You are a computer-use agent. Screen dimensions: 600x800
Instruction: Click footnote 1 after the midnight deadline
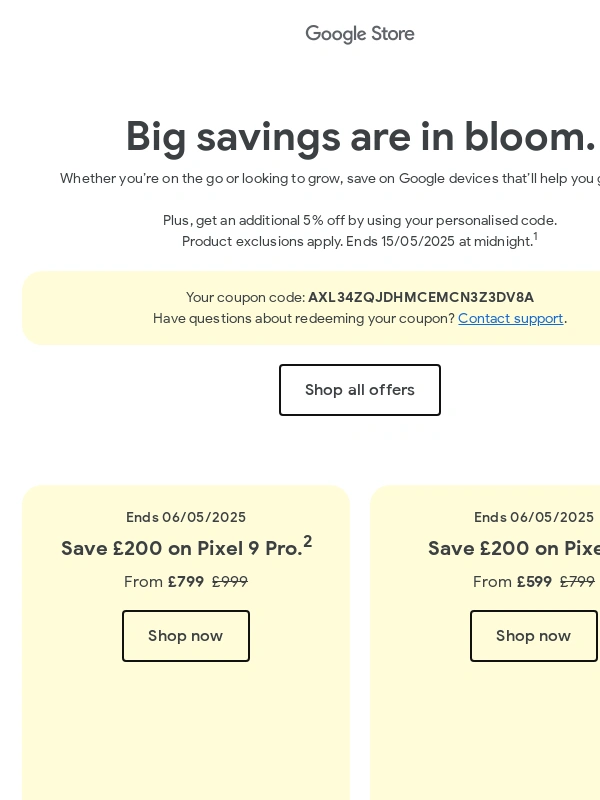(535, 237)
